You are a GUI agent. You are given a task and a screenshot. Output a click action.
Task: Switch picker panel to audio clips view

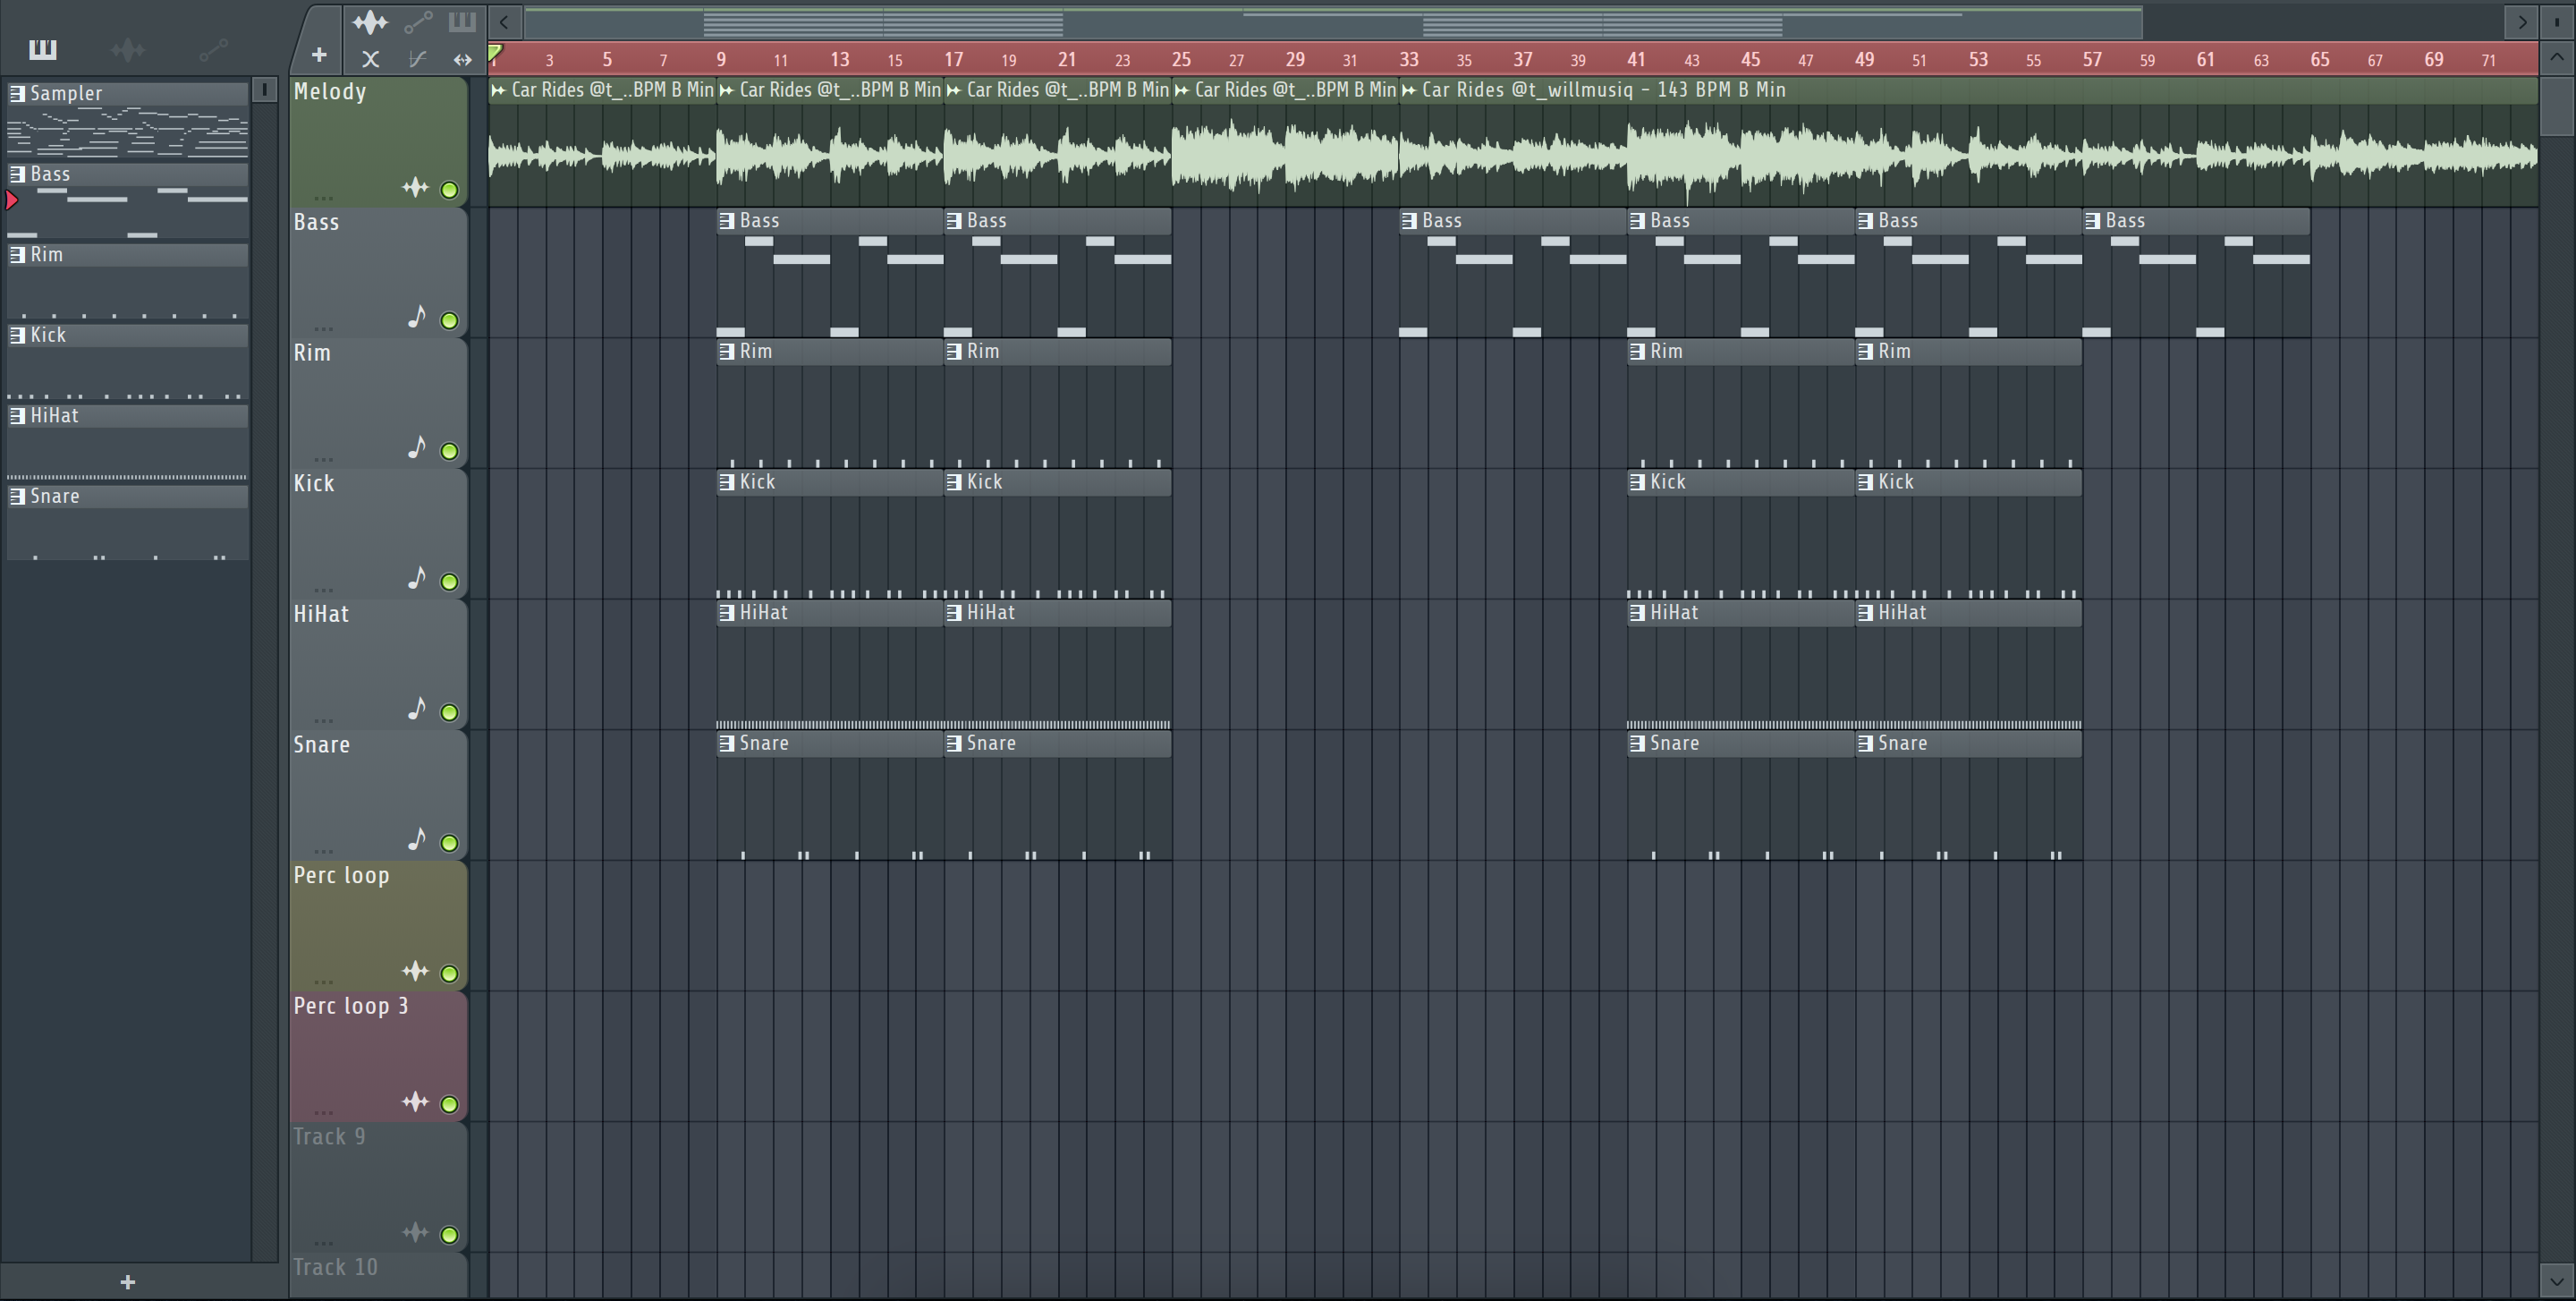tap(128, 49)
